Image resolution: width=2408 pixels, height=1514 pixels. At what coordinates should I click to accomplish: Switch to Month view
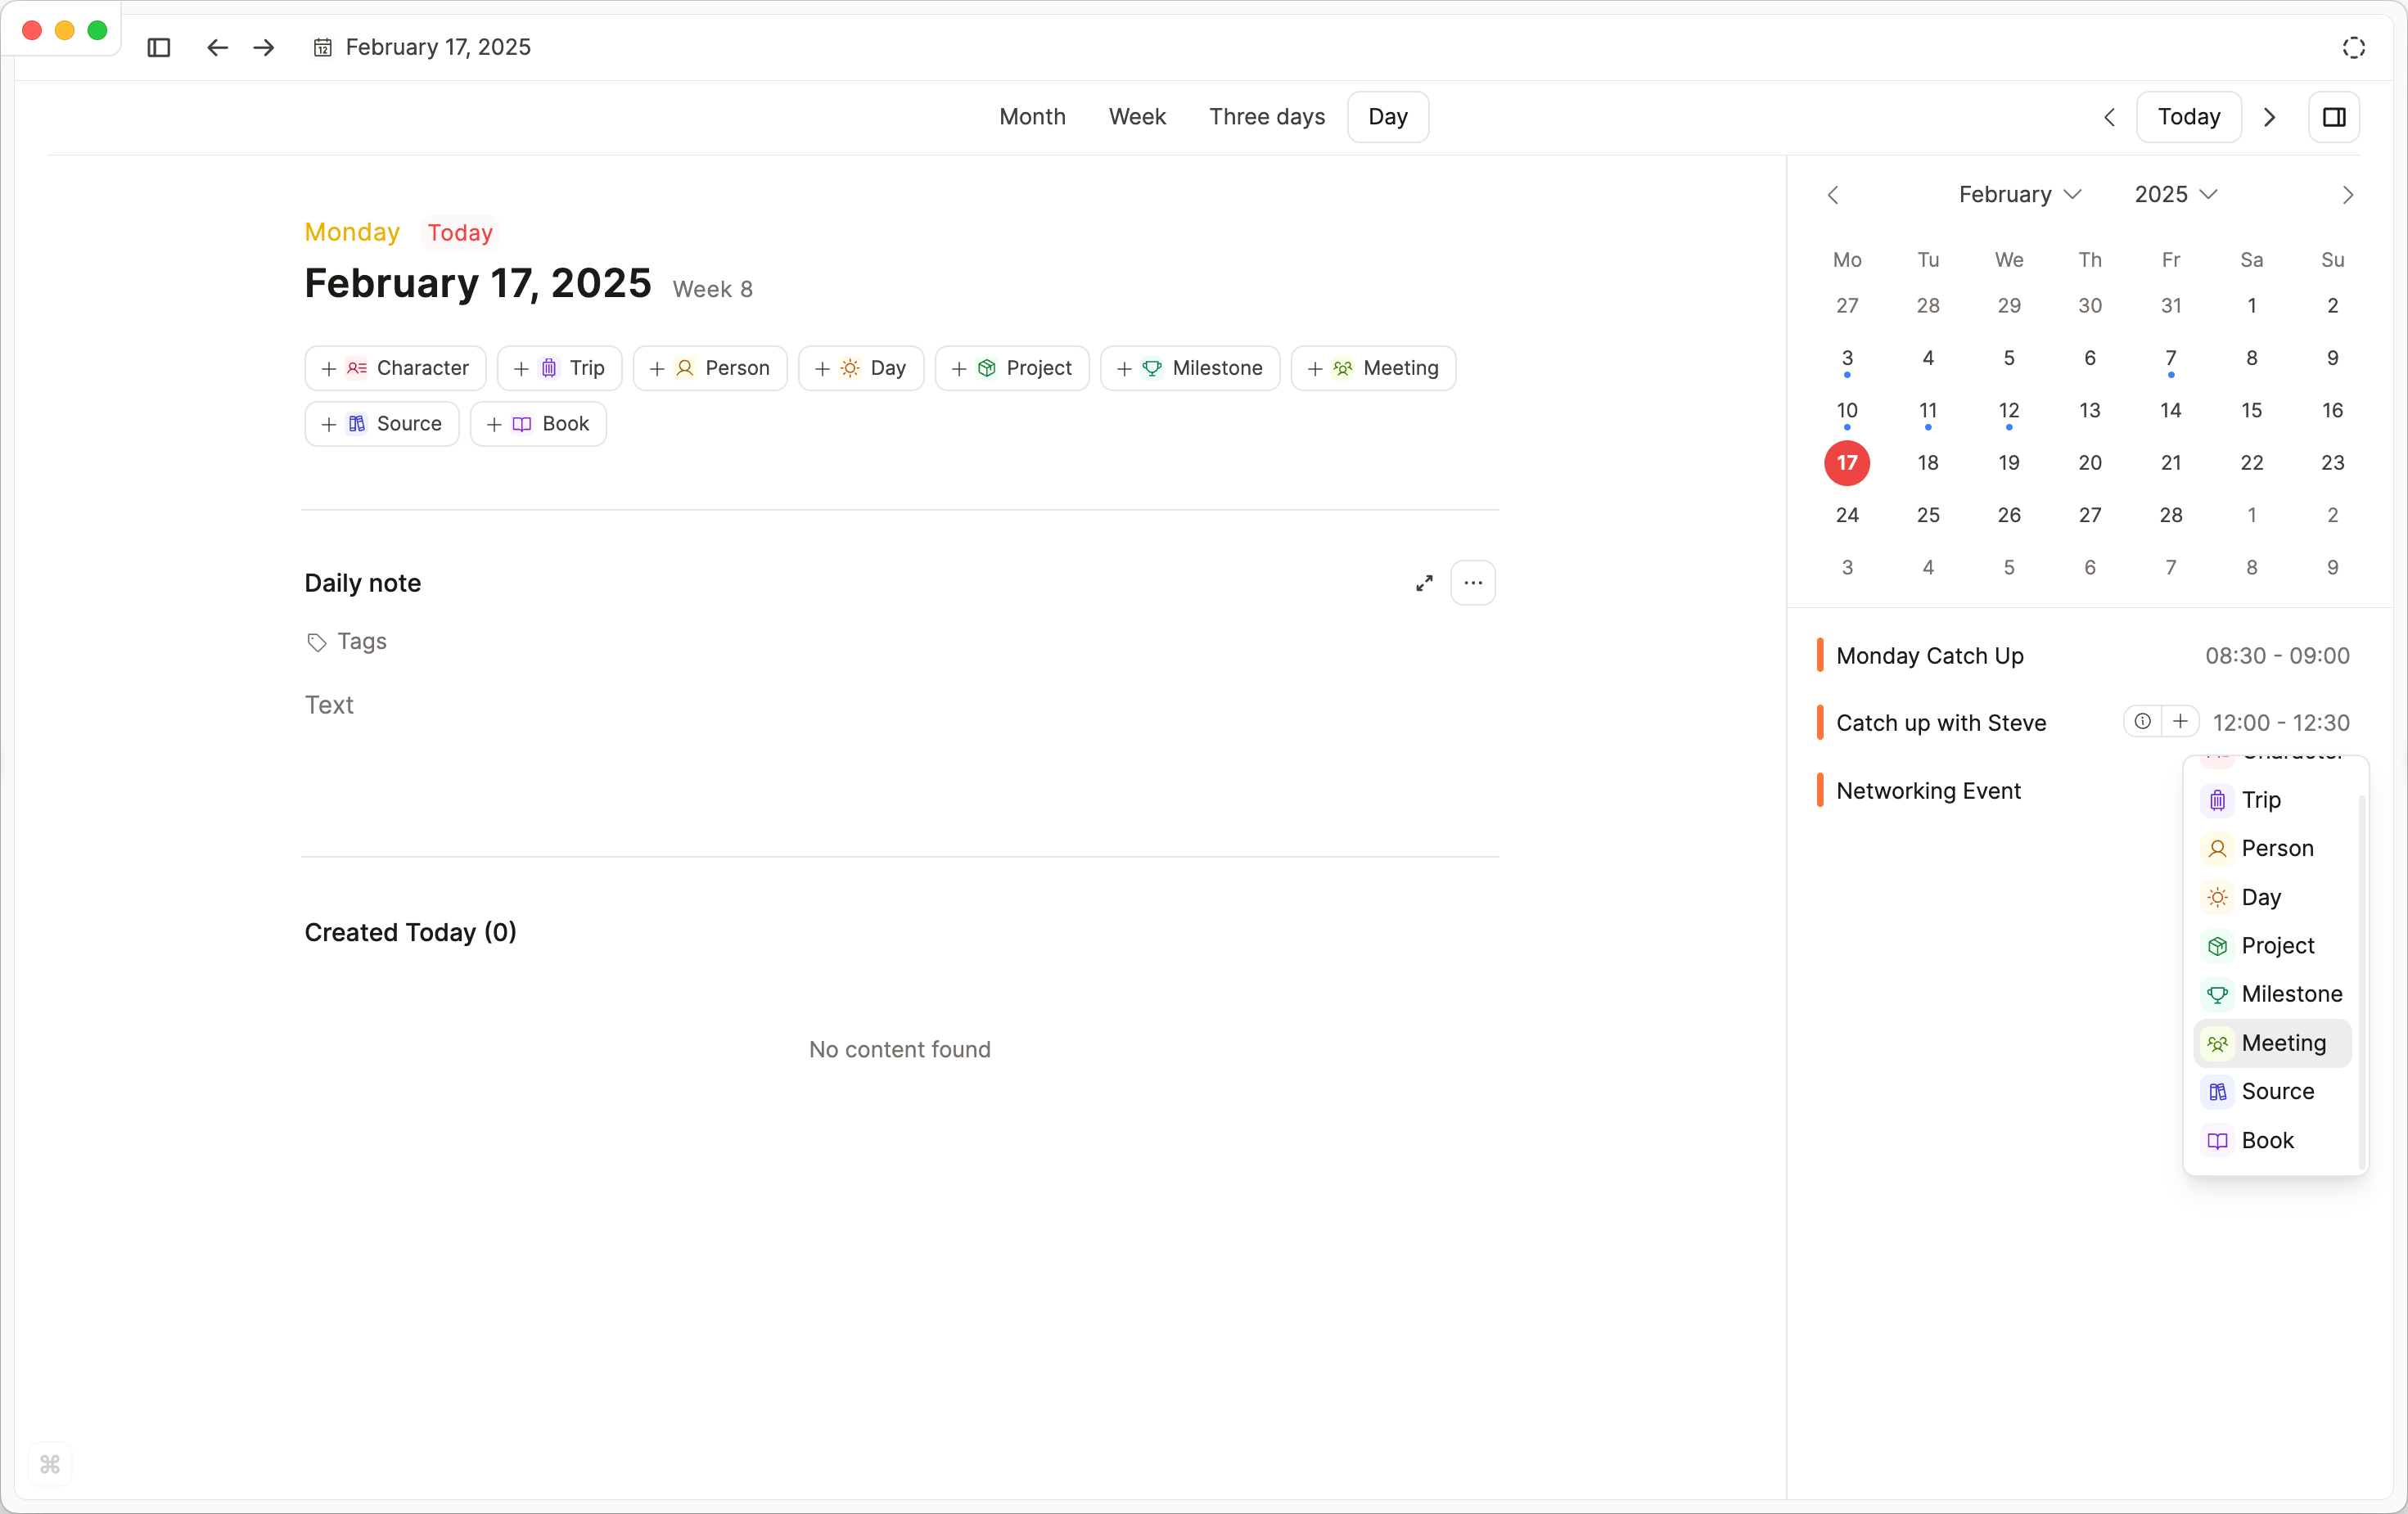1032,116
